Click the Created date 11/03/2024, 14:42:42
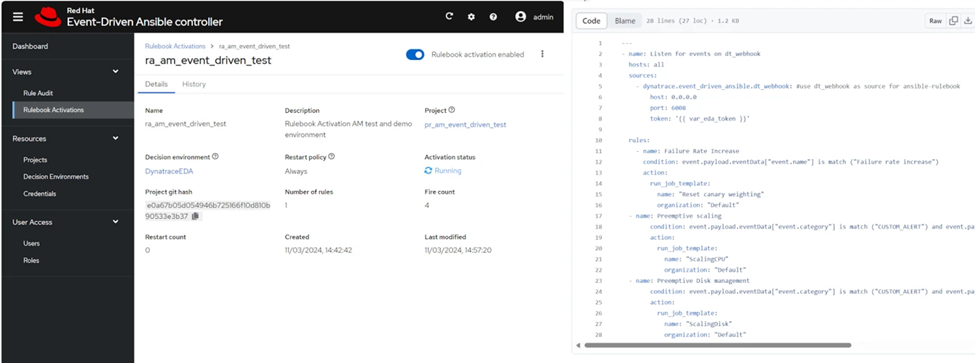 pyautogui.click(x=318, y=250)
